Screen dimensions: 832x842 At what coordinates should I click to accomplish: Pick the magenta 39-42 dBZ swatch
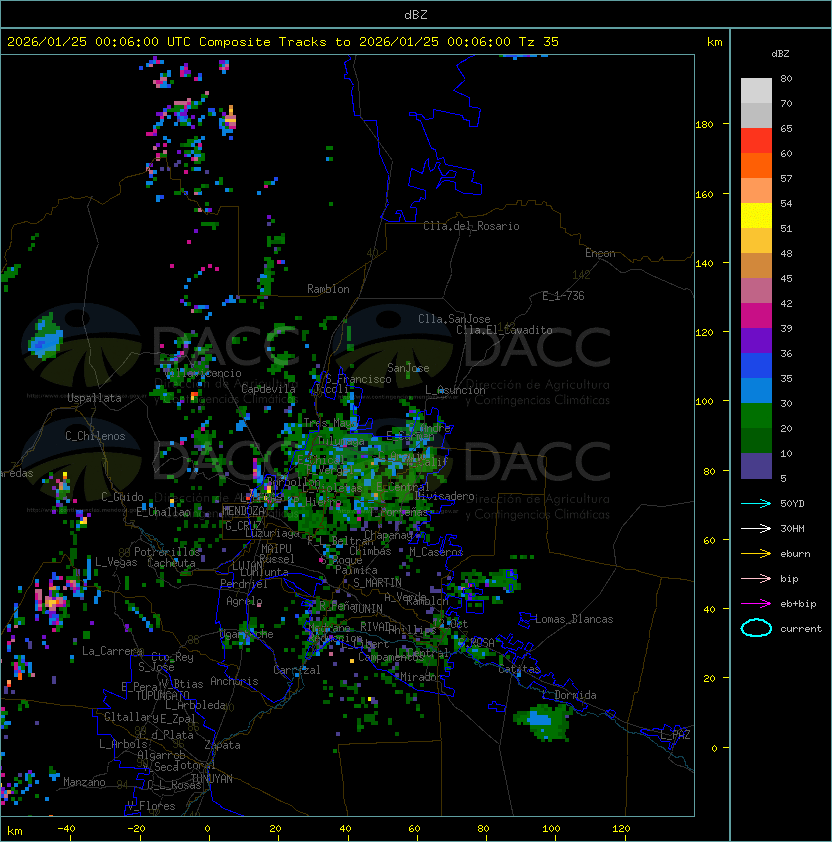tap(756, 316)
